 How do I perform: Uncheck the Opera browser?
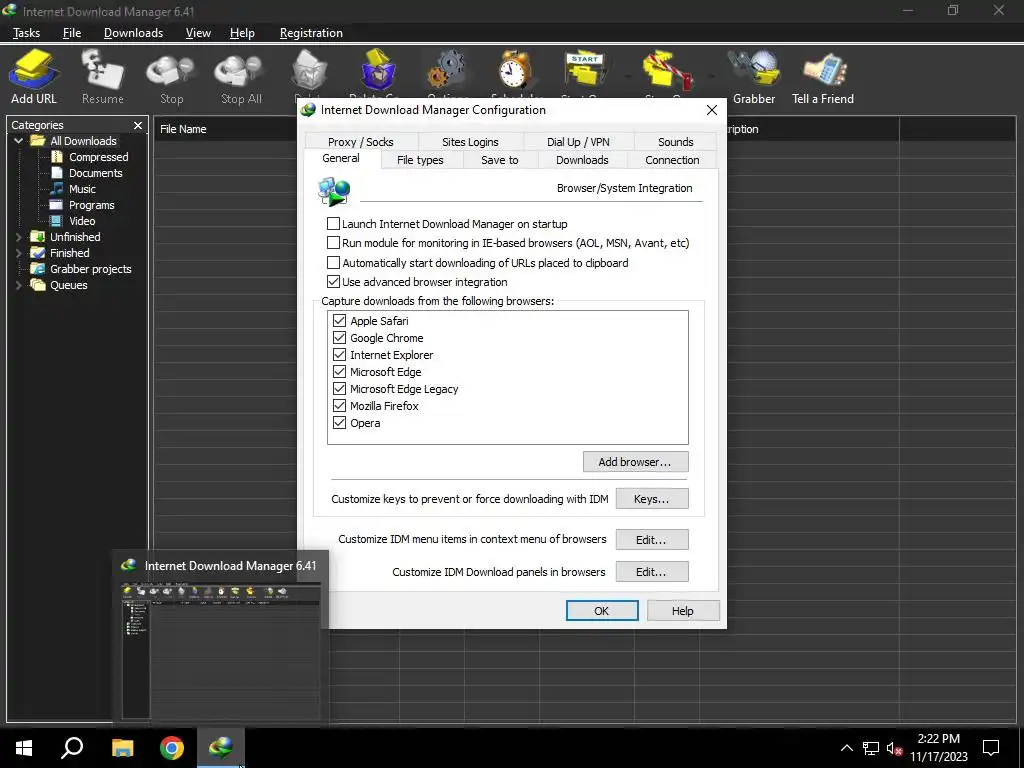tap(339, 423)
